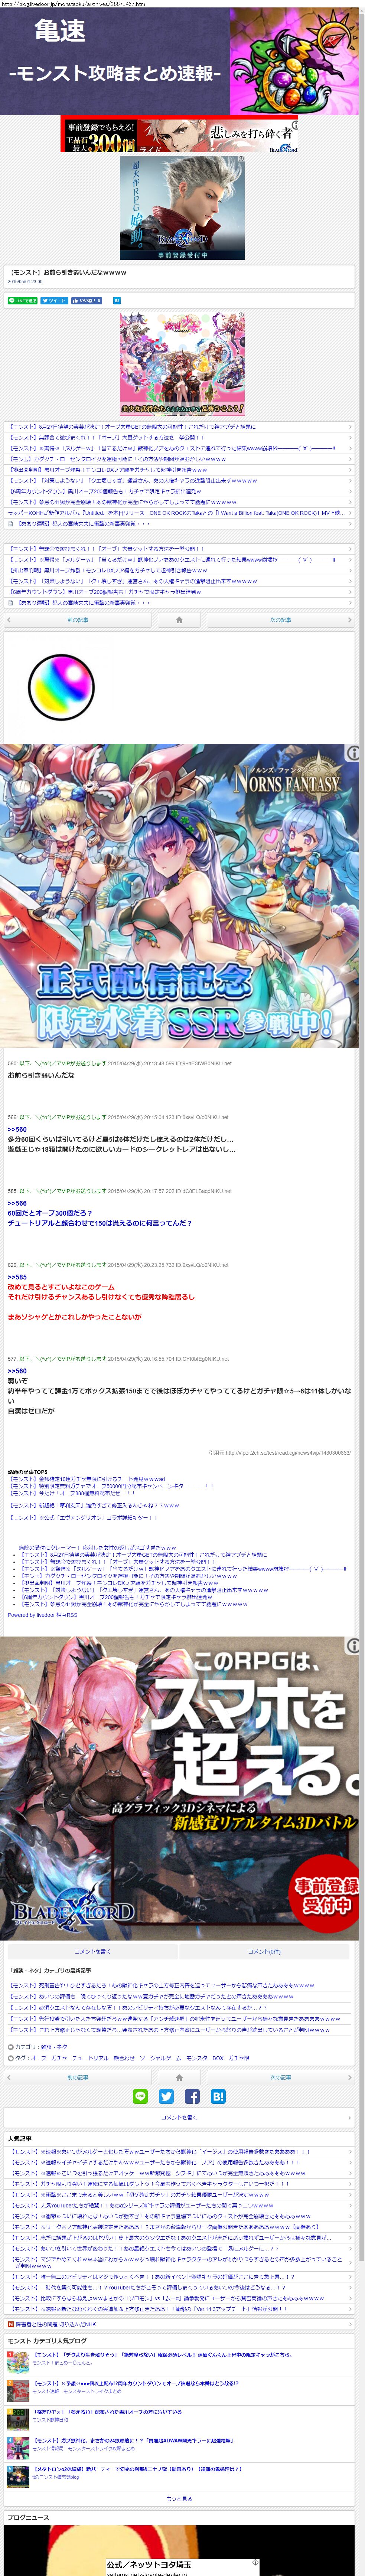365x2576 pixels.
Task: Click chevron on 障害者と性の問題 NHK row
Action: [350, 2324]
